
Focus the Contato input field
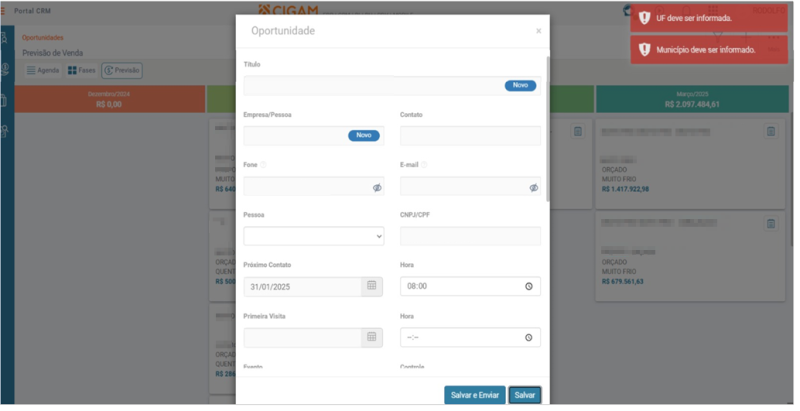click(x=470, y=136)
